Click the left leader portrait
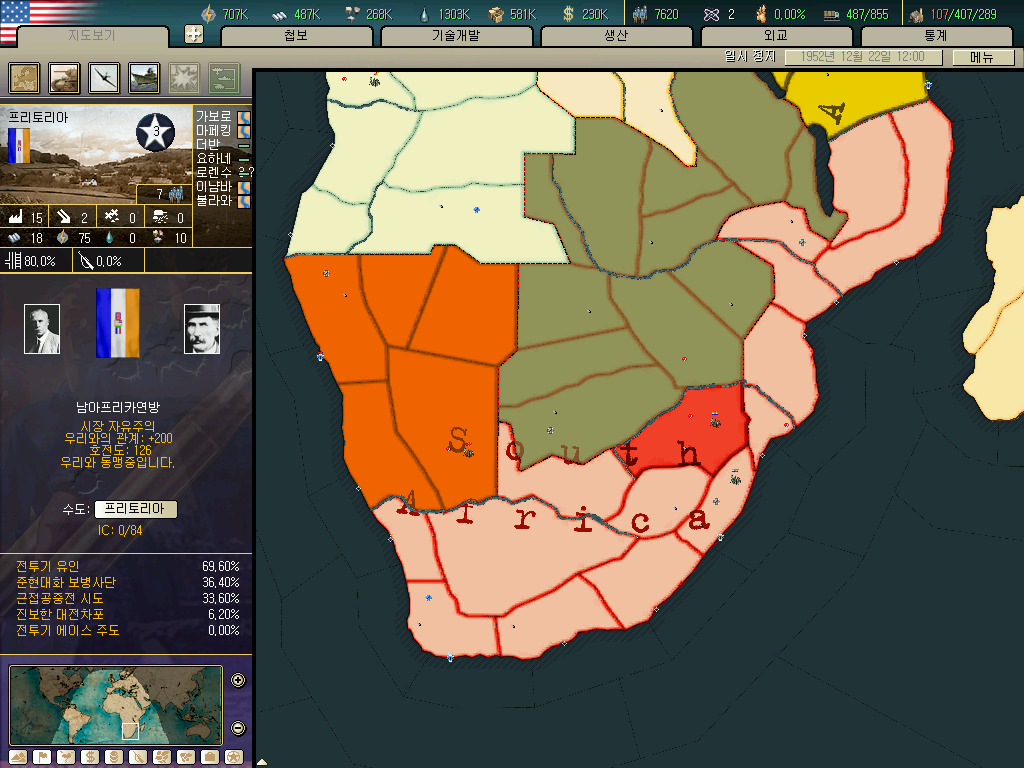Viewport: 1024px width, 768px height. pos(42,328)
